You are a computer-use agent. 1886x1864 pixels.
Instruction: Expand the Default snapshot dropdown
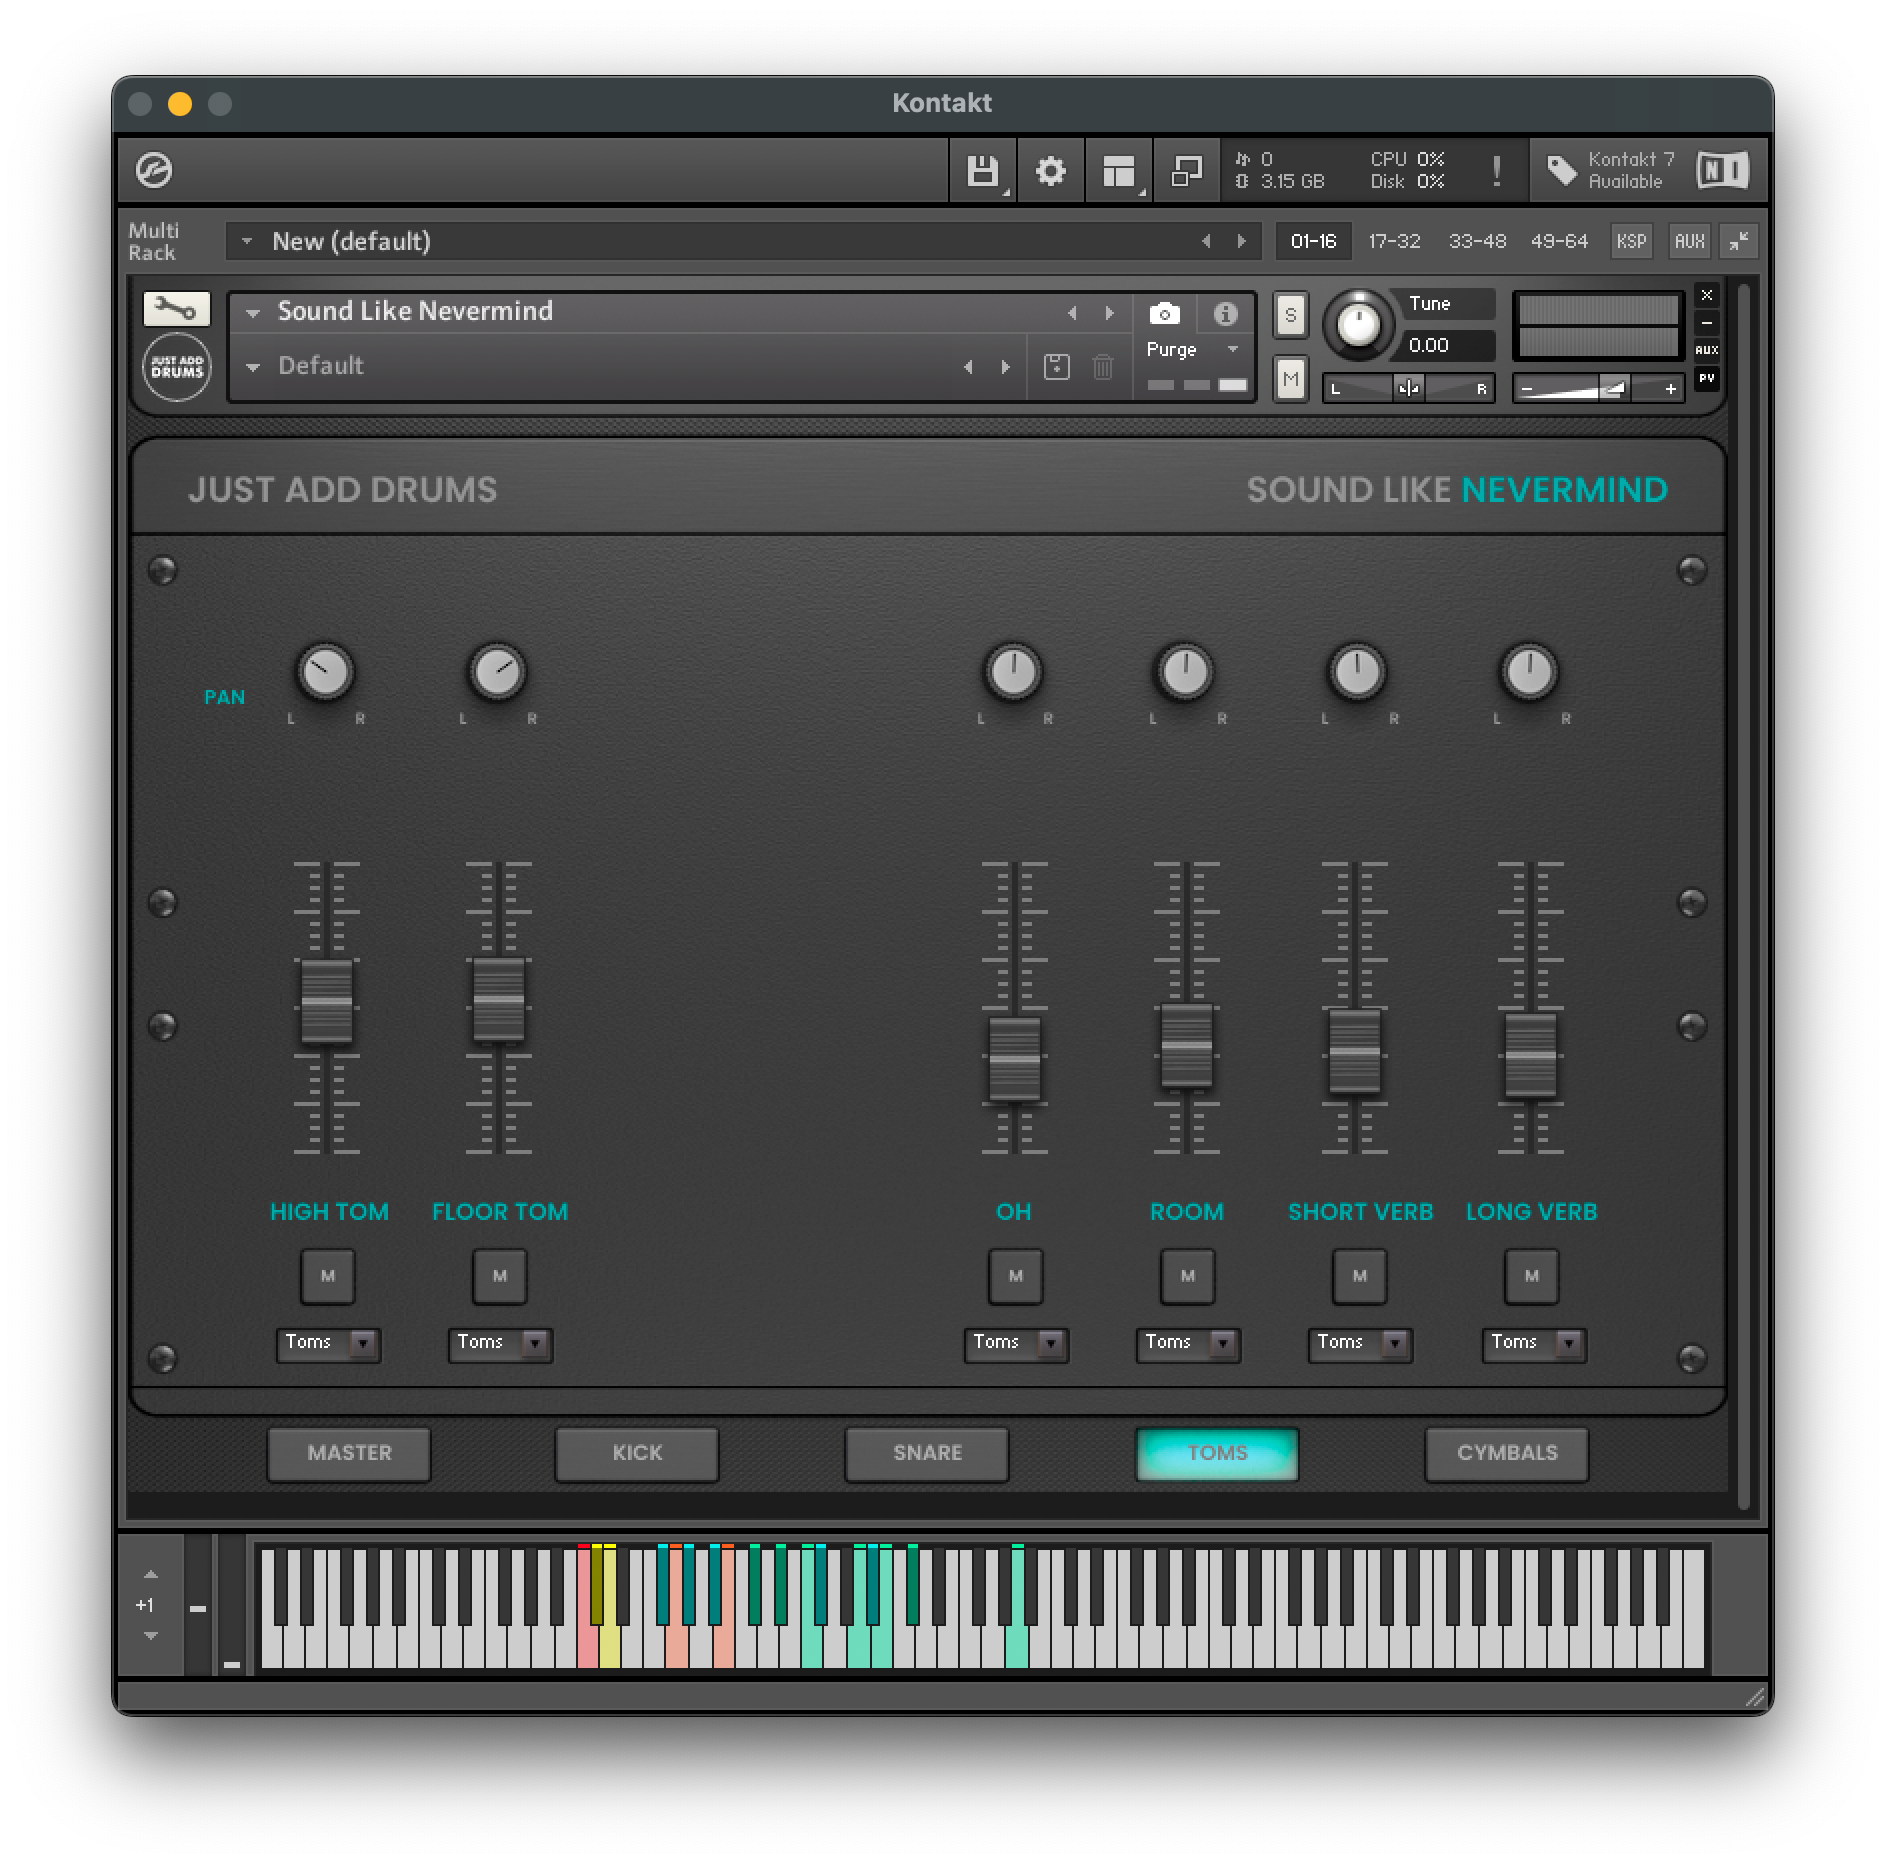pyautogui.click(x=253, y=367)
